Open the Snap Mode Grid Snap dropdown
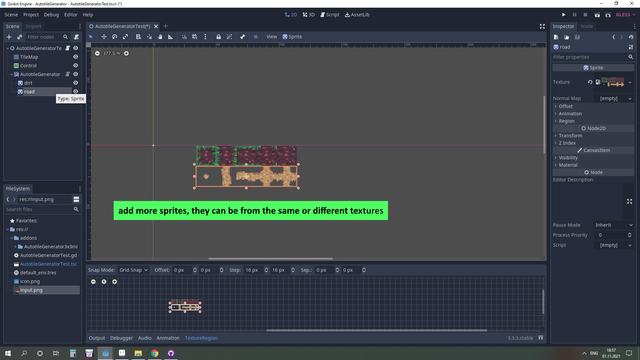 [x=133, y=270]
